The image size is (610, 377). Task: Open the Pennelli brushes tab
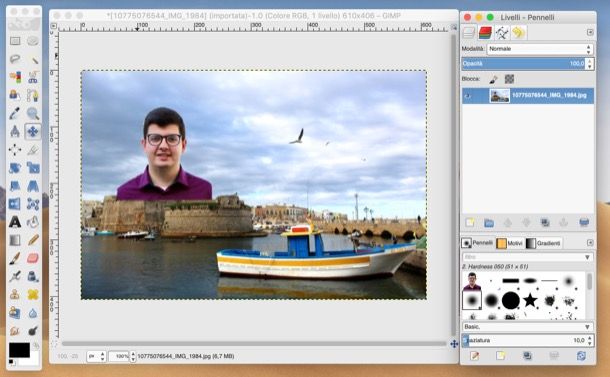(x=477, y=243)
